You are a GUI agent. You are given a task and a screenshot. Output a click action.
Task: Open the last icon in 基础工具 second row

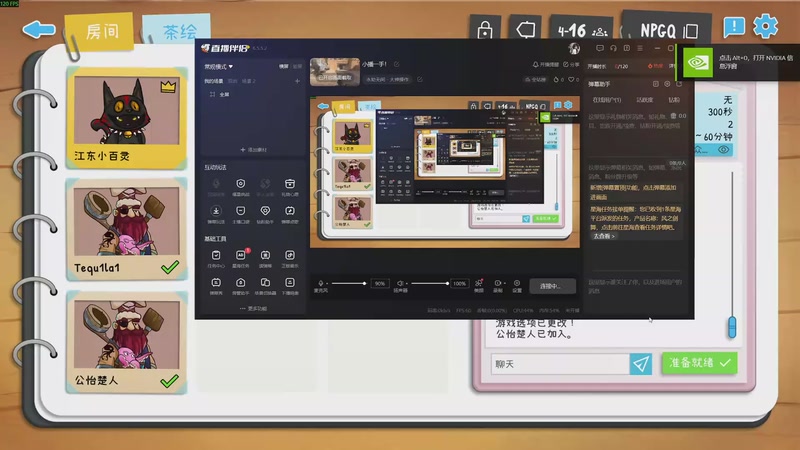[290, 285]
